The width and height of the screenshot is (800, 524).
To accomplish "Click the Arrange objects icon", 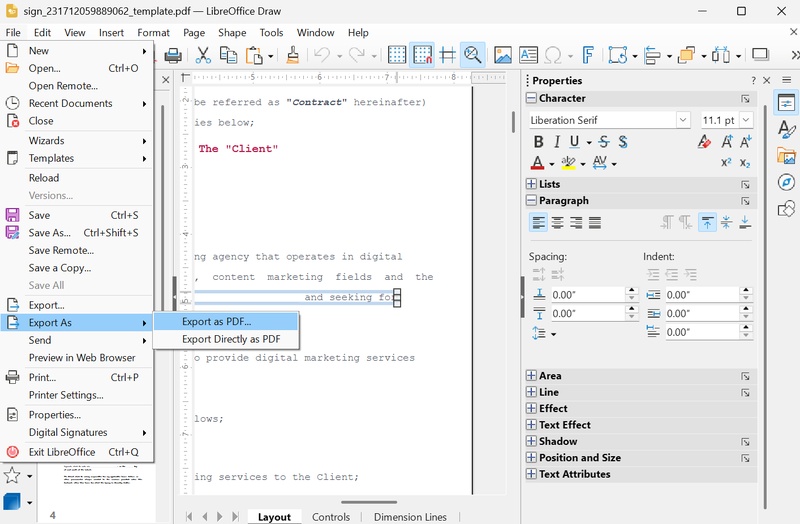I will coord(687,55).
